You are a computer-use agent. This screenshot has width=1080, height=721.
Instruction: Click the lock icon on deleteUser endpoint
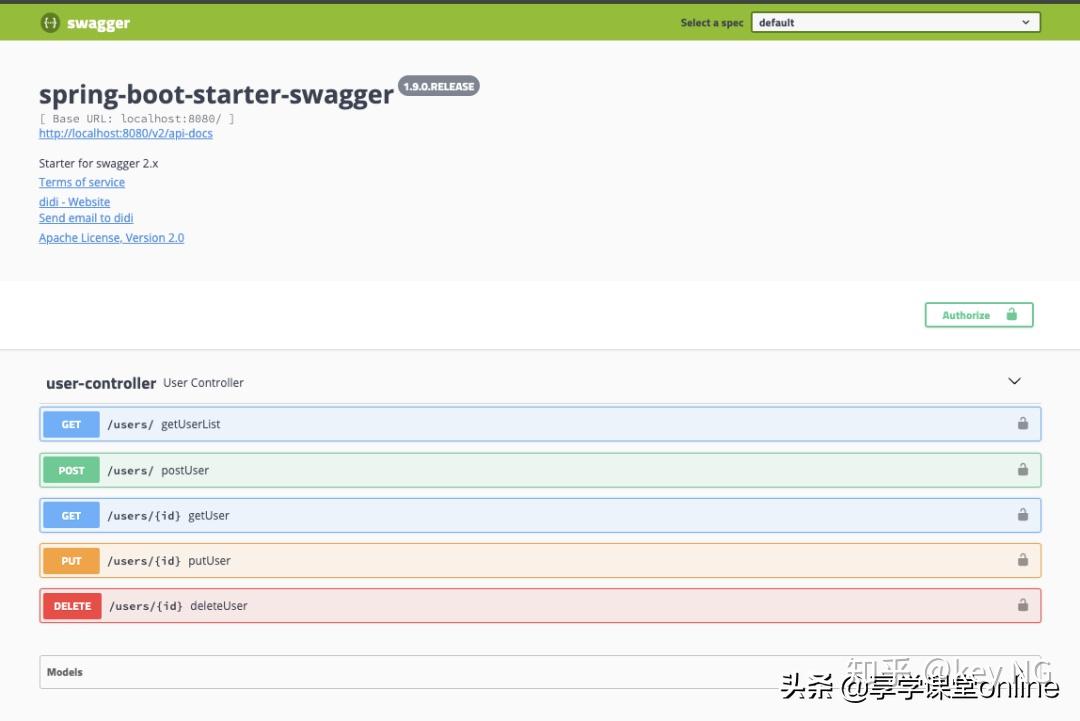(x=1022, y=605)
